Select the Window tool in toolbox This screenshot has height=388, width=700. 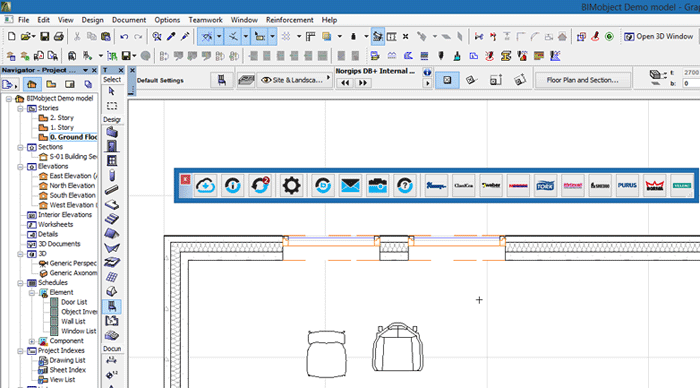pos(112,161)
